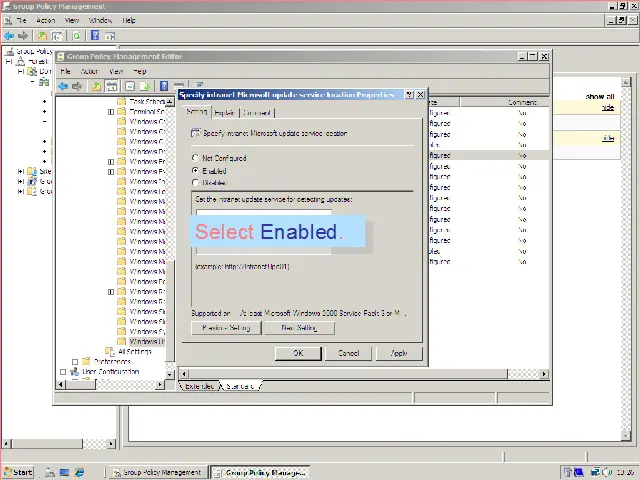Image resolution: width=640 pixels, height=480 pixels.
Task: Select User Configuration node in Editor tree
Action: point(111,371)
